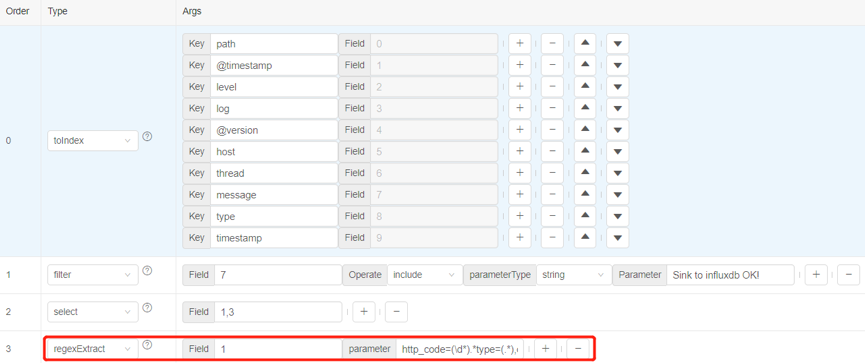The height and width of the screenshot is (363, 865).
Task: Add a row after the message key
Action: coord(519,195)
